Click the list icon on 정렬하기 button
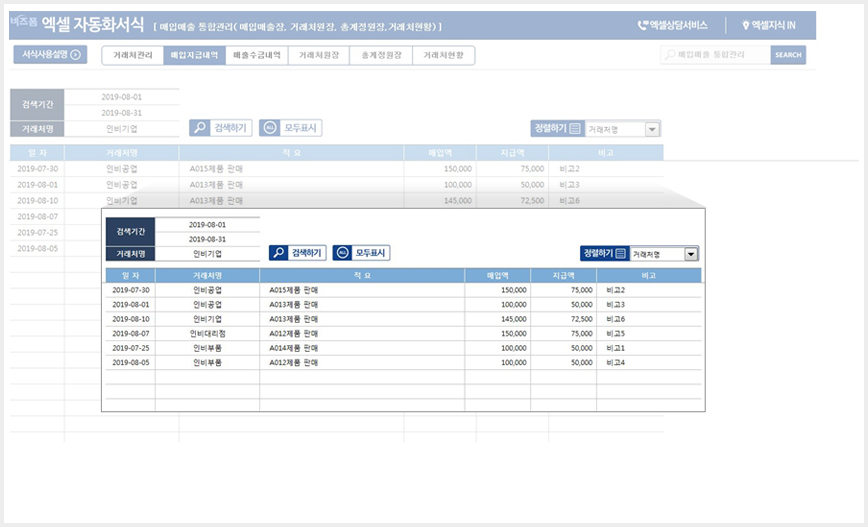The image size is (868, 527). coord(621,254)
